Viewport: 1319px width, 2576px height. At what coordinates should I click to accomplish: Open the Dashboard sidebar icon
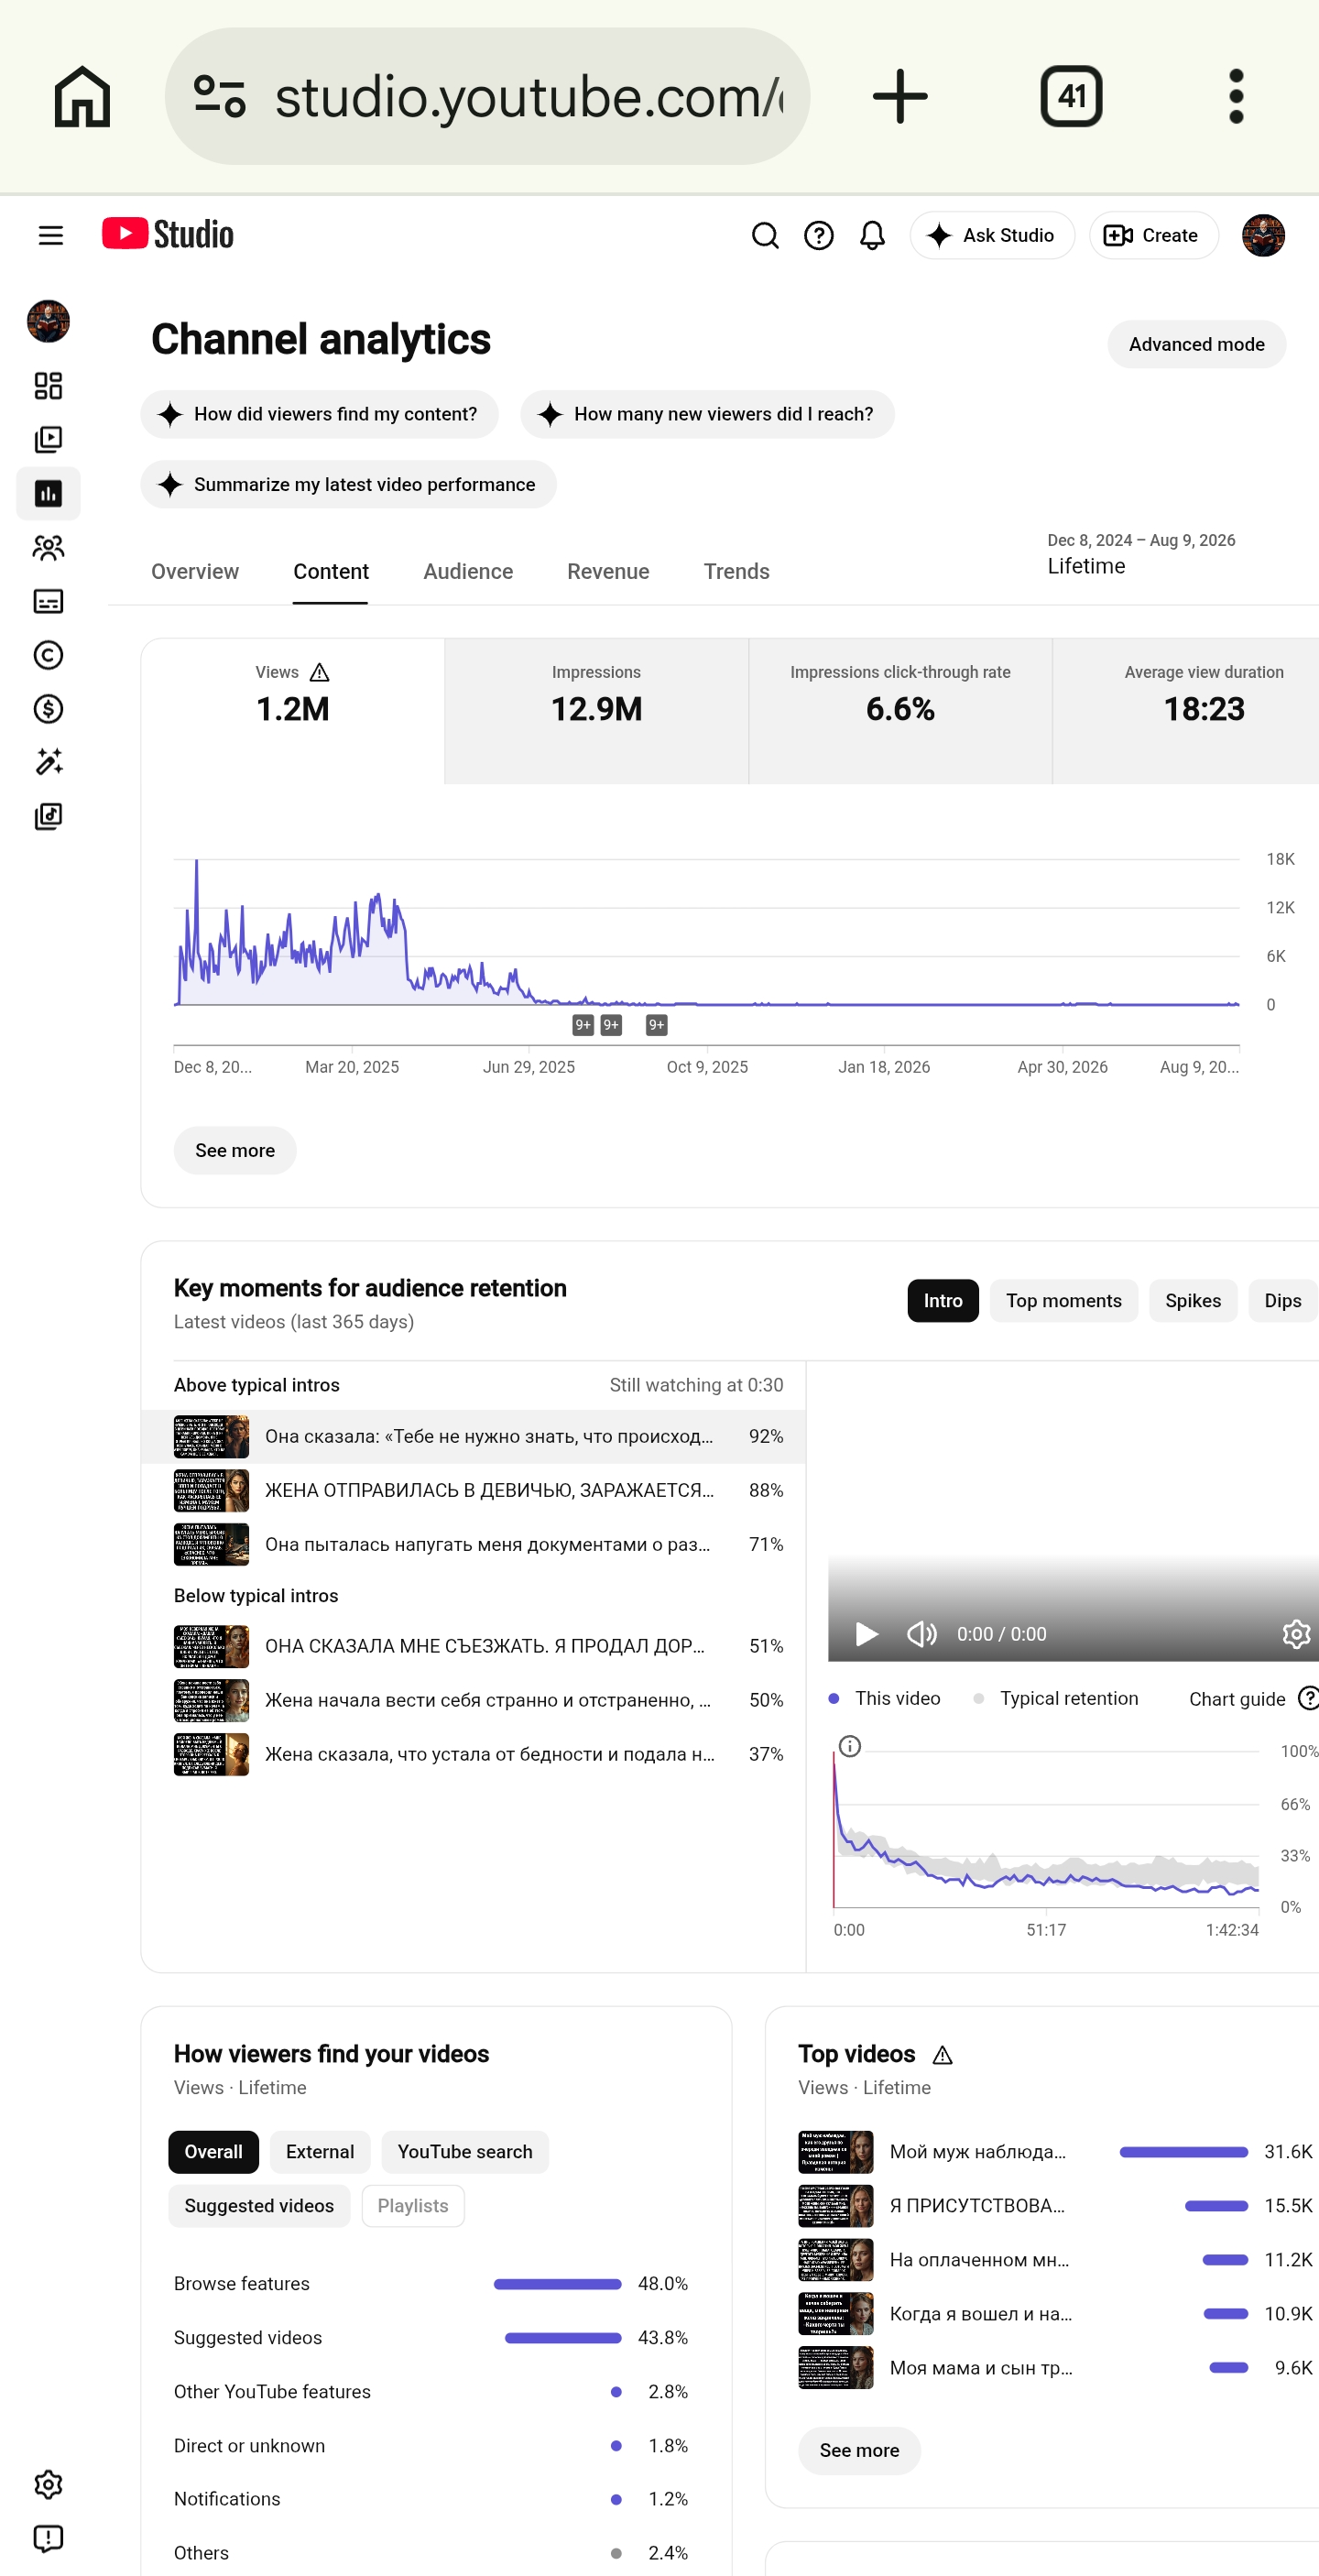48,386
